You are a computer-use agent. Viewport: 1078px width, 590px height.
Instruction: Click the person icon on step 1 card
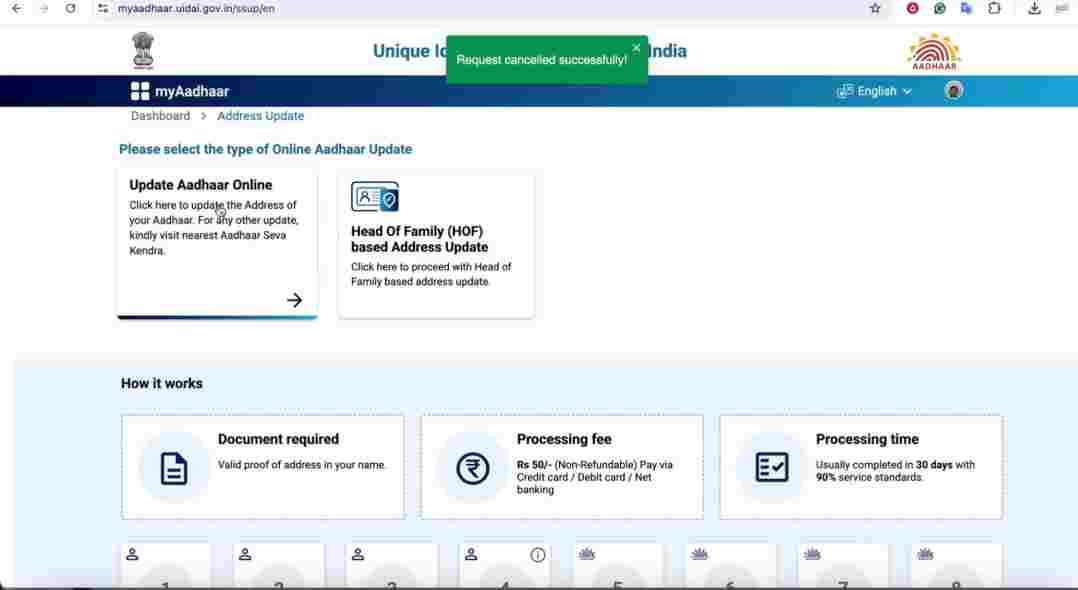point(133,554)
